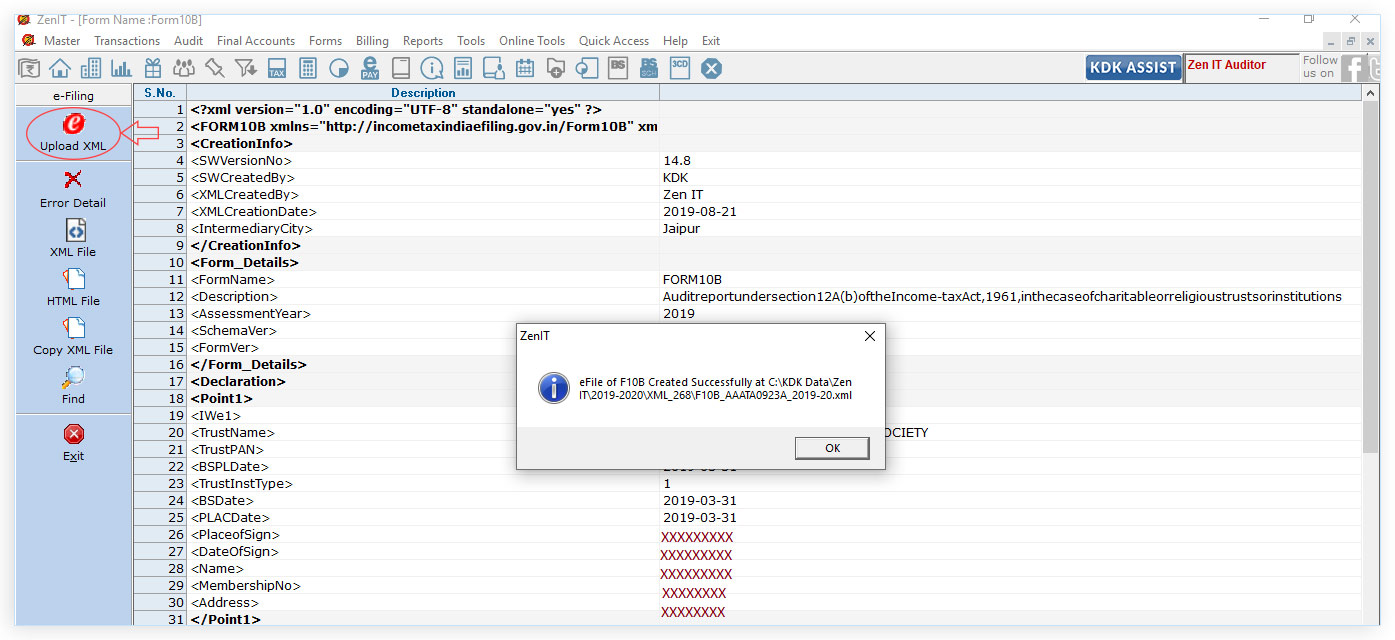
Task: Click the Exit menu item
Action: click(711, 41)
